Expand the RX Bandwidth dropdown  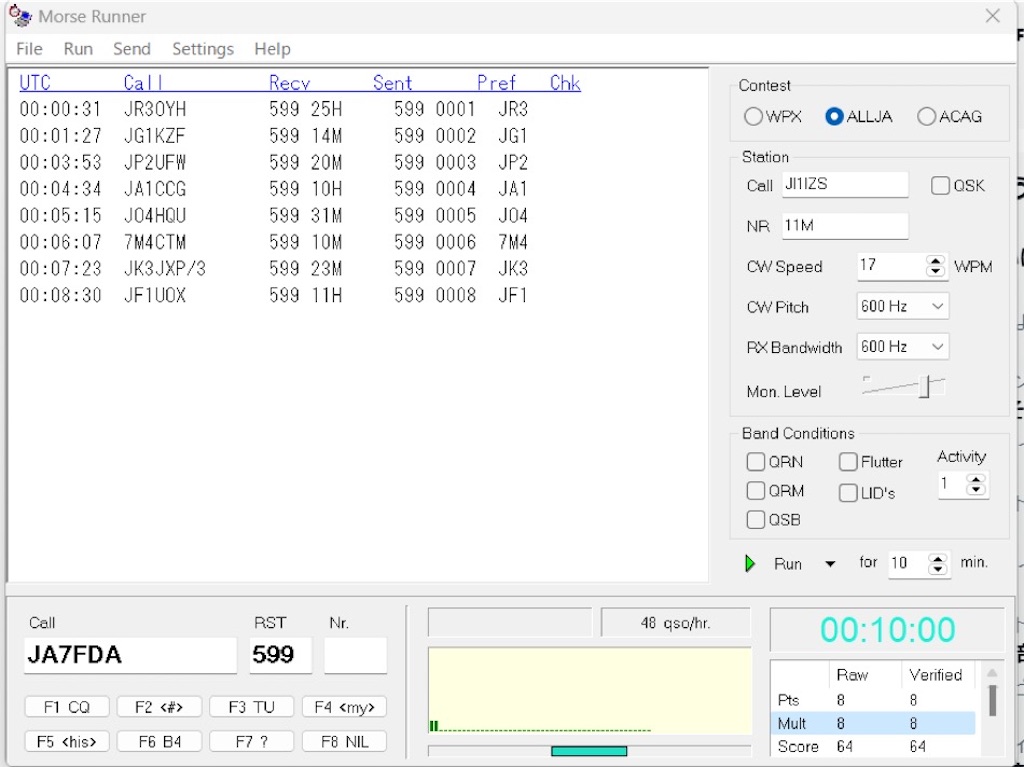click(x=937, y=347)
